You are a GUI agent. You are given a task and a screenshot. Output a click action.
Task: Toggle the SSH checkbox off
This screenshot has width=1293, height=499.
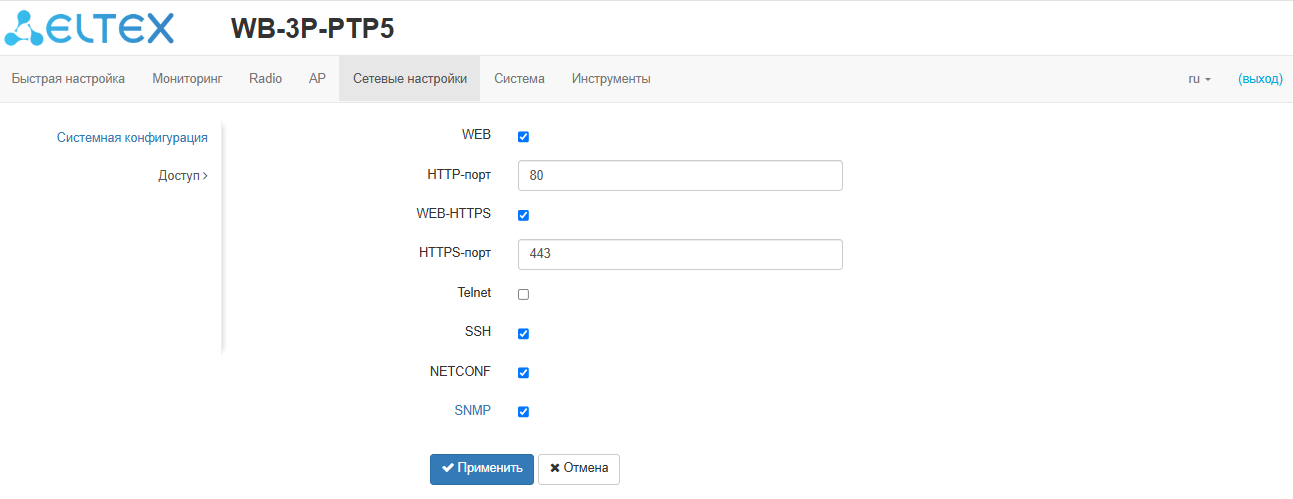click(x=523, y=333)
